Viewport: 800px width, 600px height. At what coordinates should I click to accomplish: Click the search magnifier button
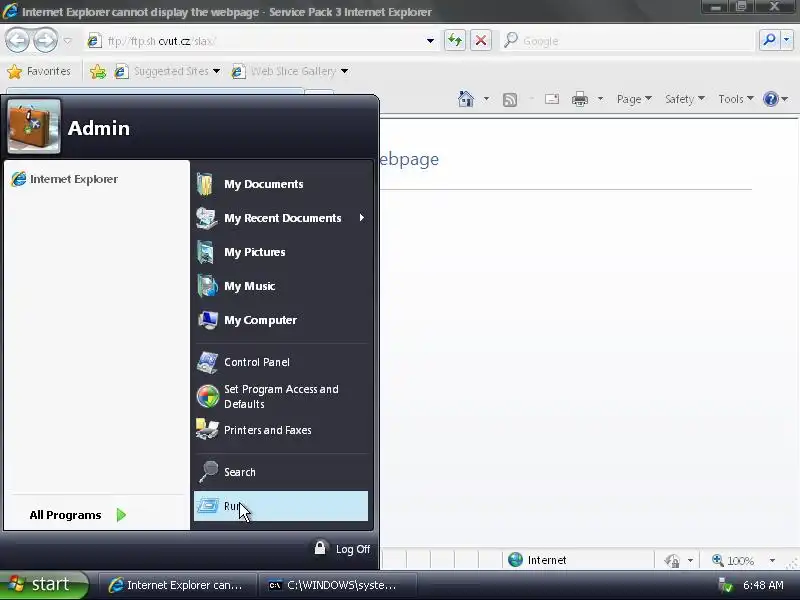pyautogui.click(x=769, y=40)
